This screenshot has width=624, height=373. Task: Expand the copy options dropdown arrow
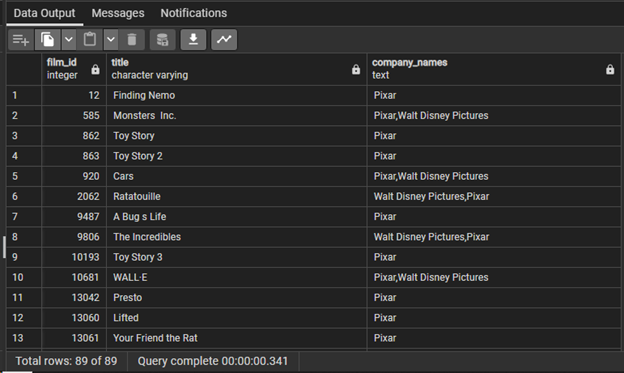69,39
